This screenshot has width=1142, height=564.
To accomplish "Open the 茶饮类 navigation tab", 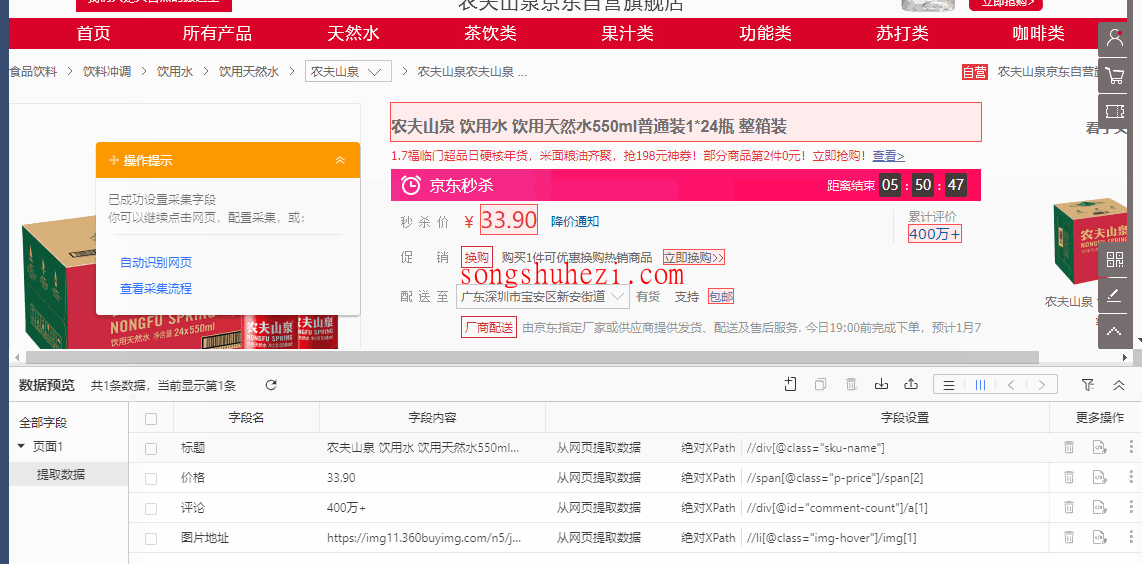I will point(490,34).
